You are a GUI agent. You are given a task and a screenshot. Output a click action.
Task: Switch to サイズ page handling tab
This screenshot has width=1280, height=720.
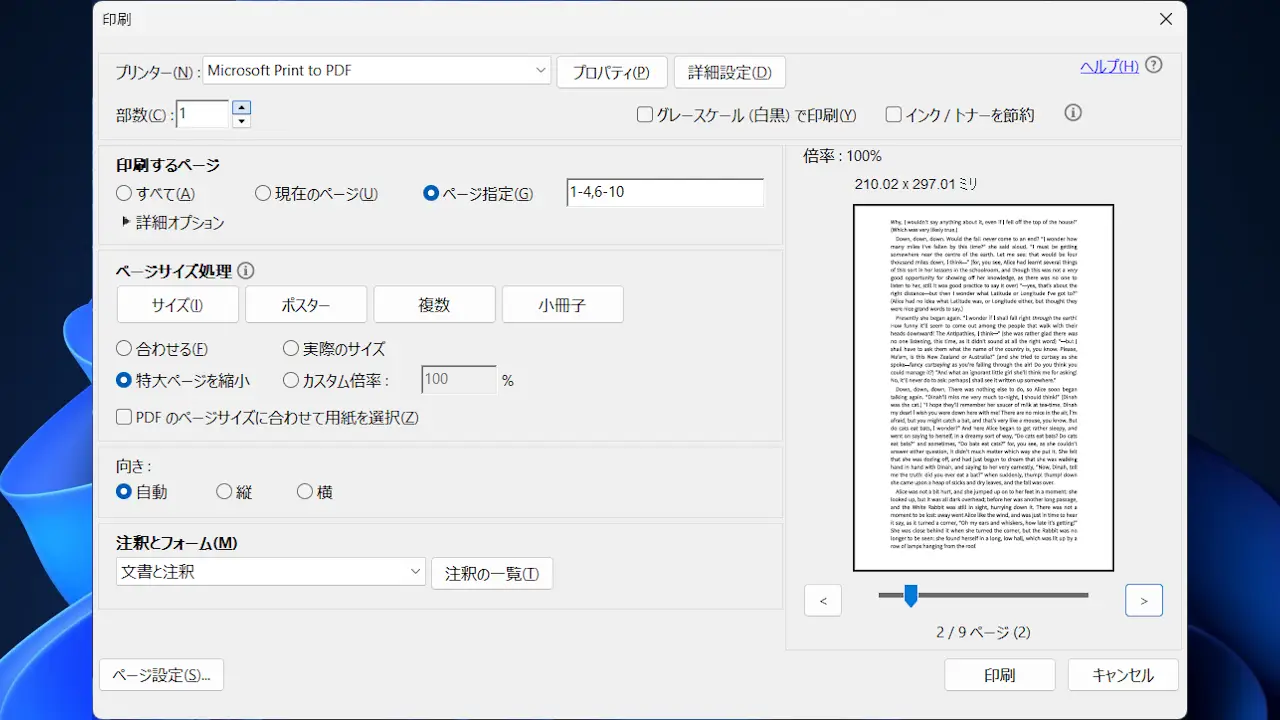(178, 305)
